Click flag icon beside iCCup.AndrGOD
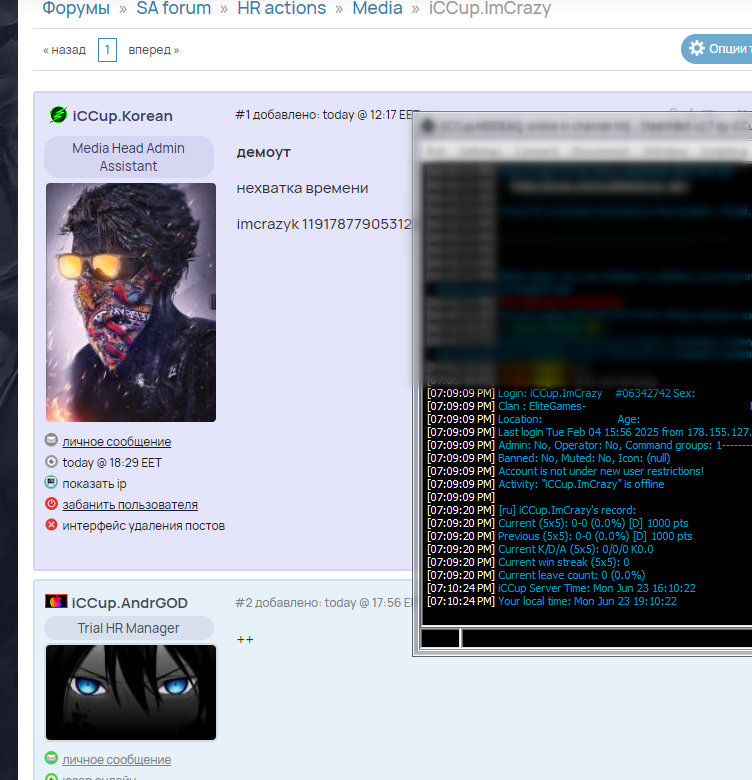Screen dimensions: 752x780 coord(56,601)
